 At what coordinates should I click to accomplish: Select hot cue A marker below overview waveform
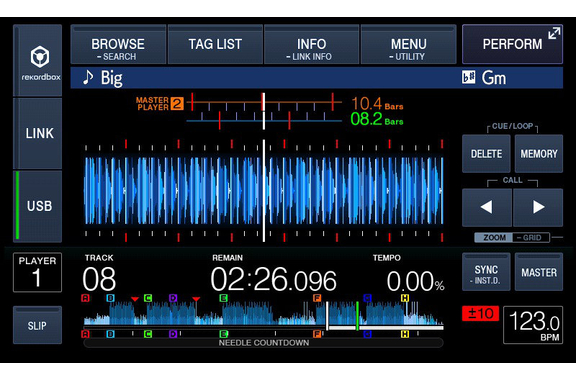85,334
